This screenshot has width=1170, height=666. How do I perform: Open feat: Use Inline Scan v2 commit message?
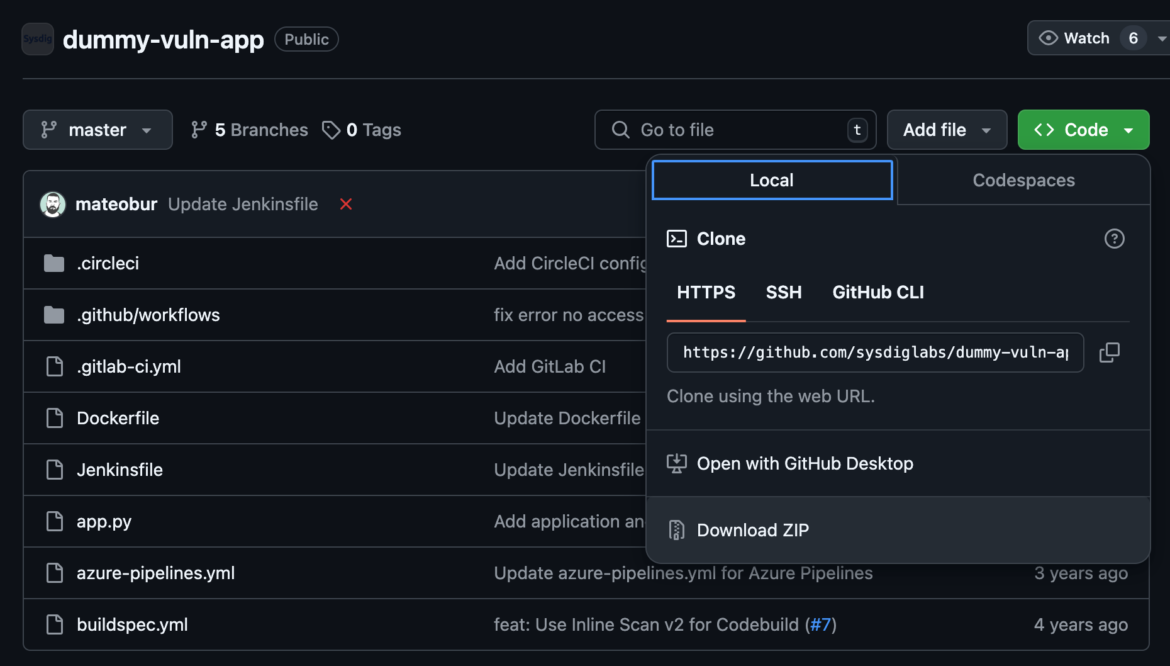click(648, 624)
